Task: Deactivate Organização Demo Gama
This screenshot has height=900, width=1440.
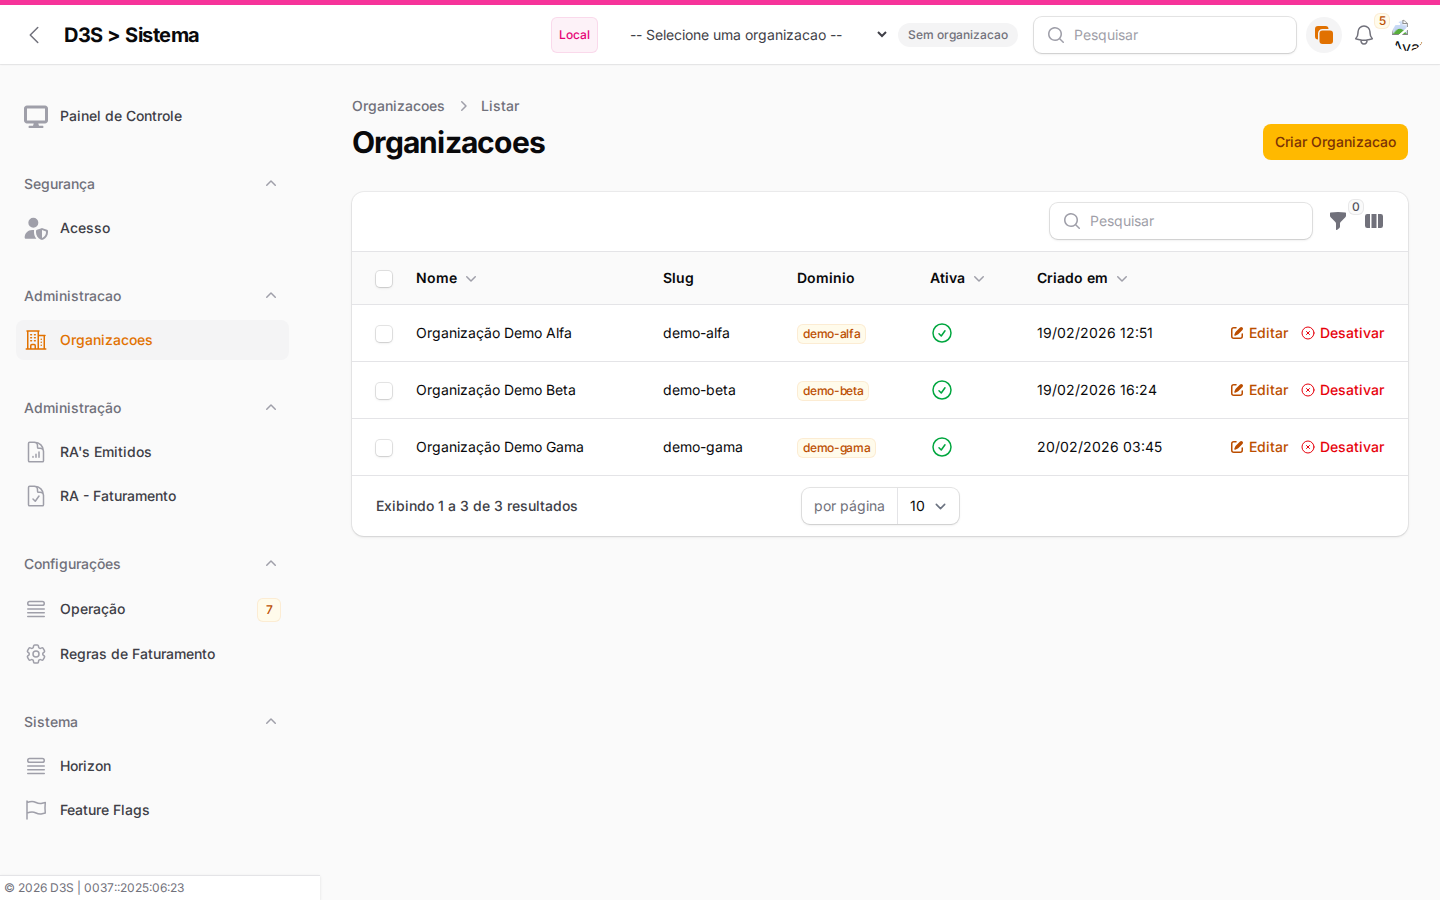Action: (x=1343, y=447)
